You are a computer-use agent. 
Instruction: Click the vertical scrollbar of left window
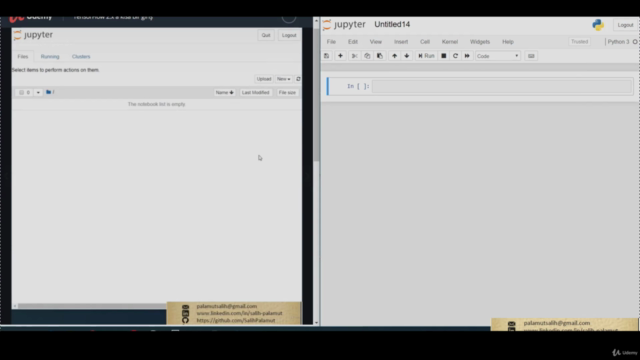pyautogui.click(x=316, y=95)
